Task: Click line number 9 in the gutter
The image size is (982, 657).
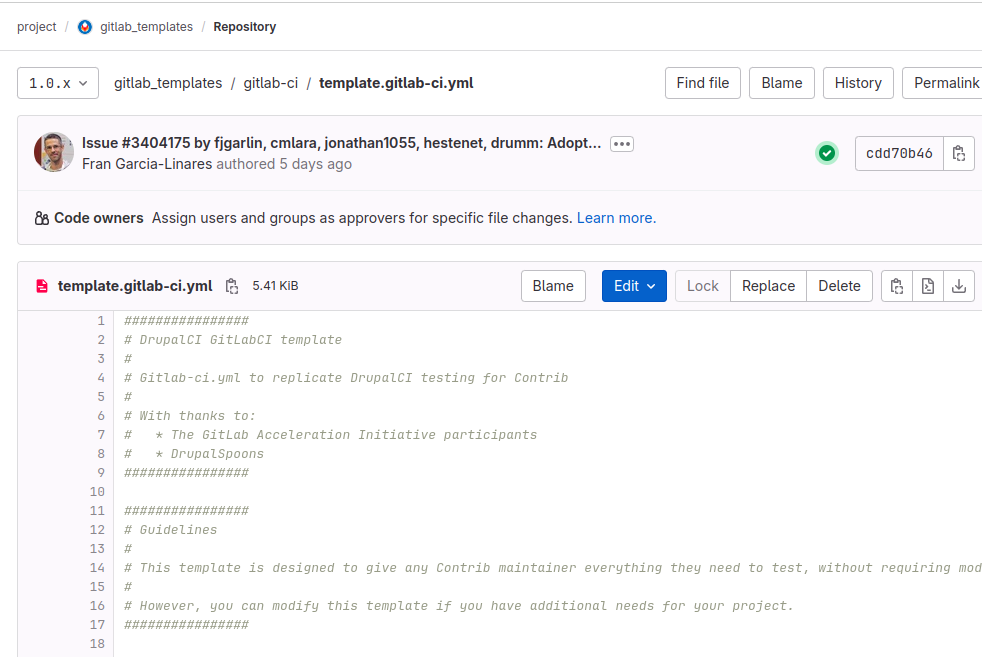Action: coord(101,473)
